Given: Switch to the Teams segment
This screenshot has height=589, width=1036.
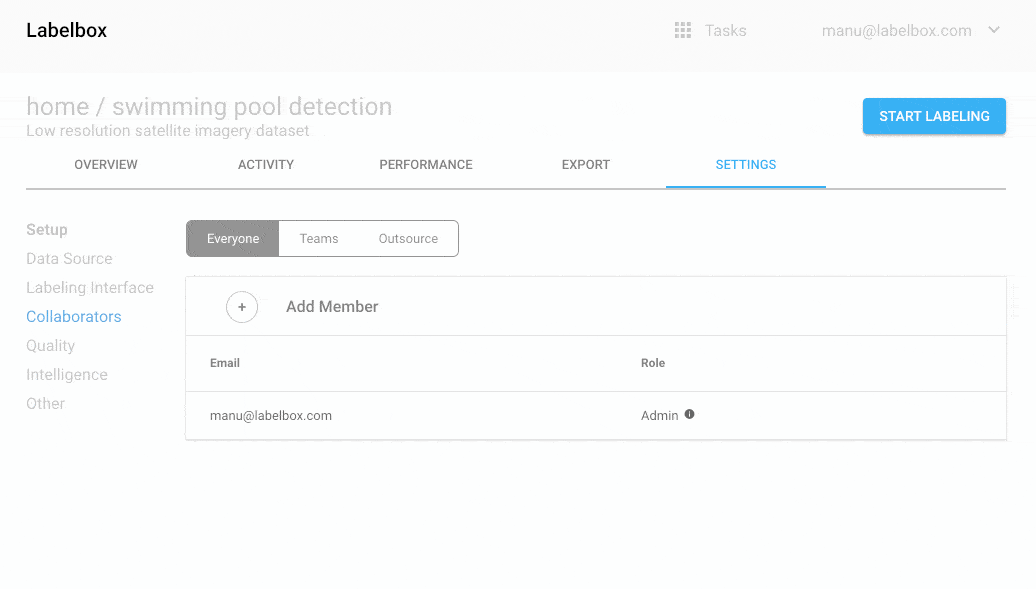Looking at the screenshot, I should click(x=319, y=239).
